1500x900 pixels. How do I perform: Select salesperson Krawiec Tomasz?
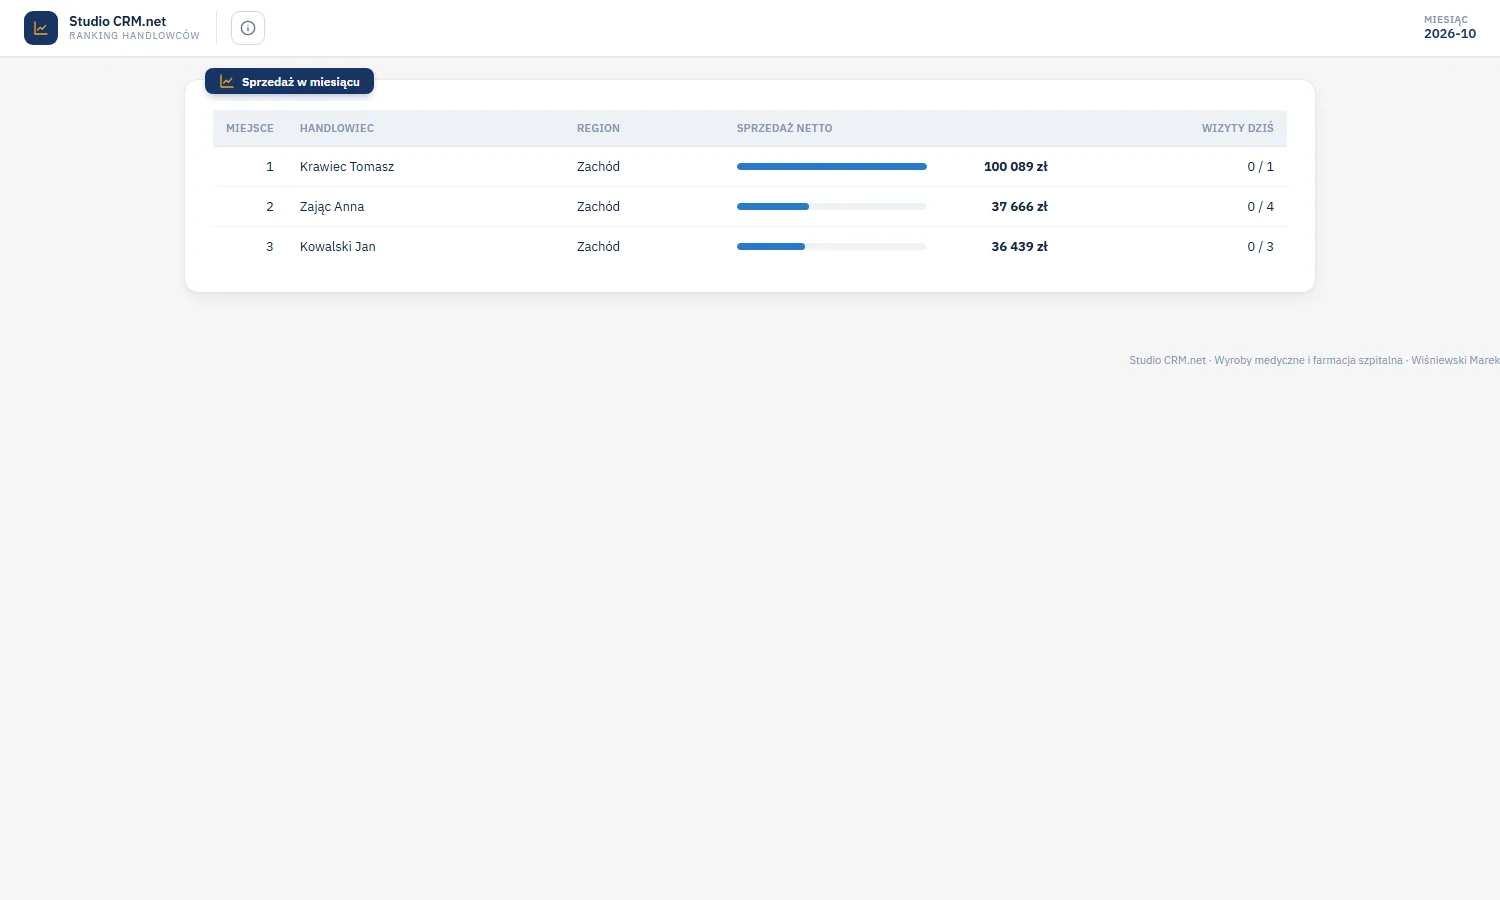pyautogui.click(x=347, y=167)
